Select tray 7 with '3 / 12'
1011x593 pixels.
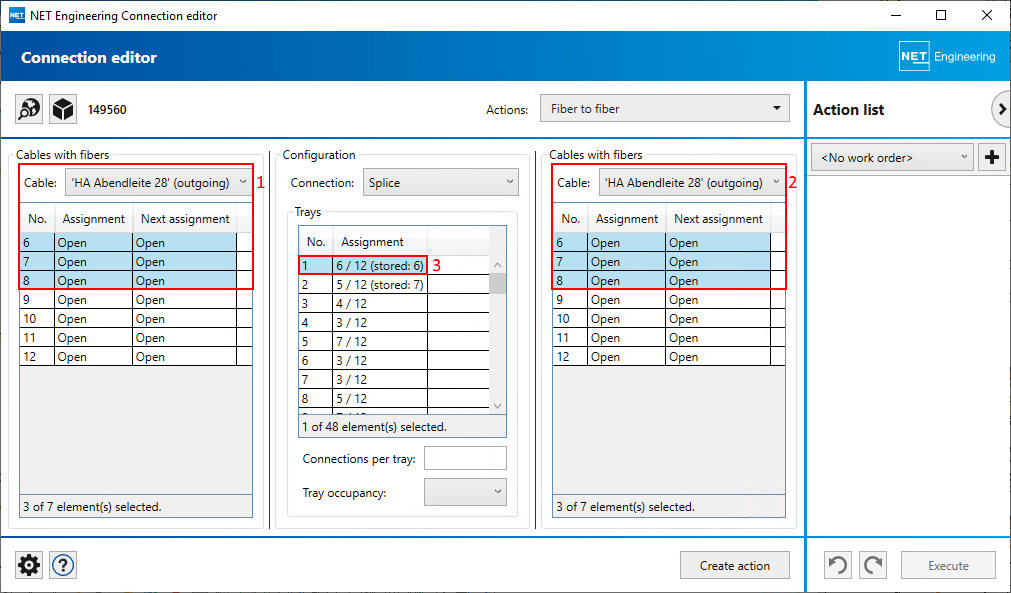click(x=394, y=379)
